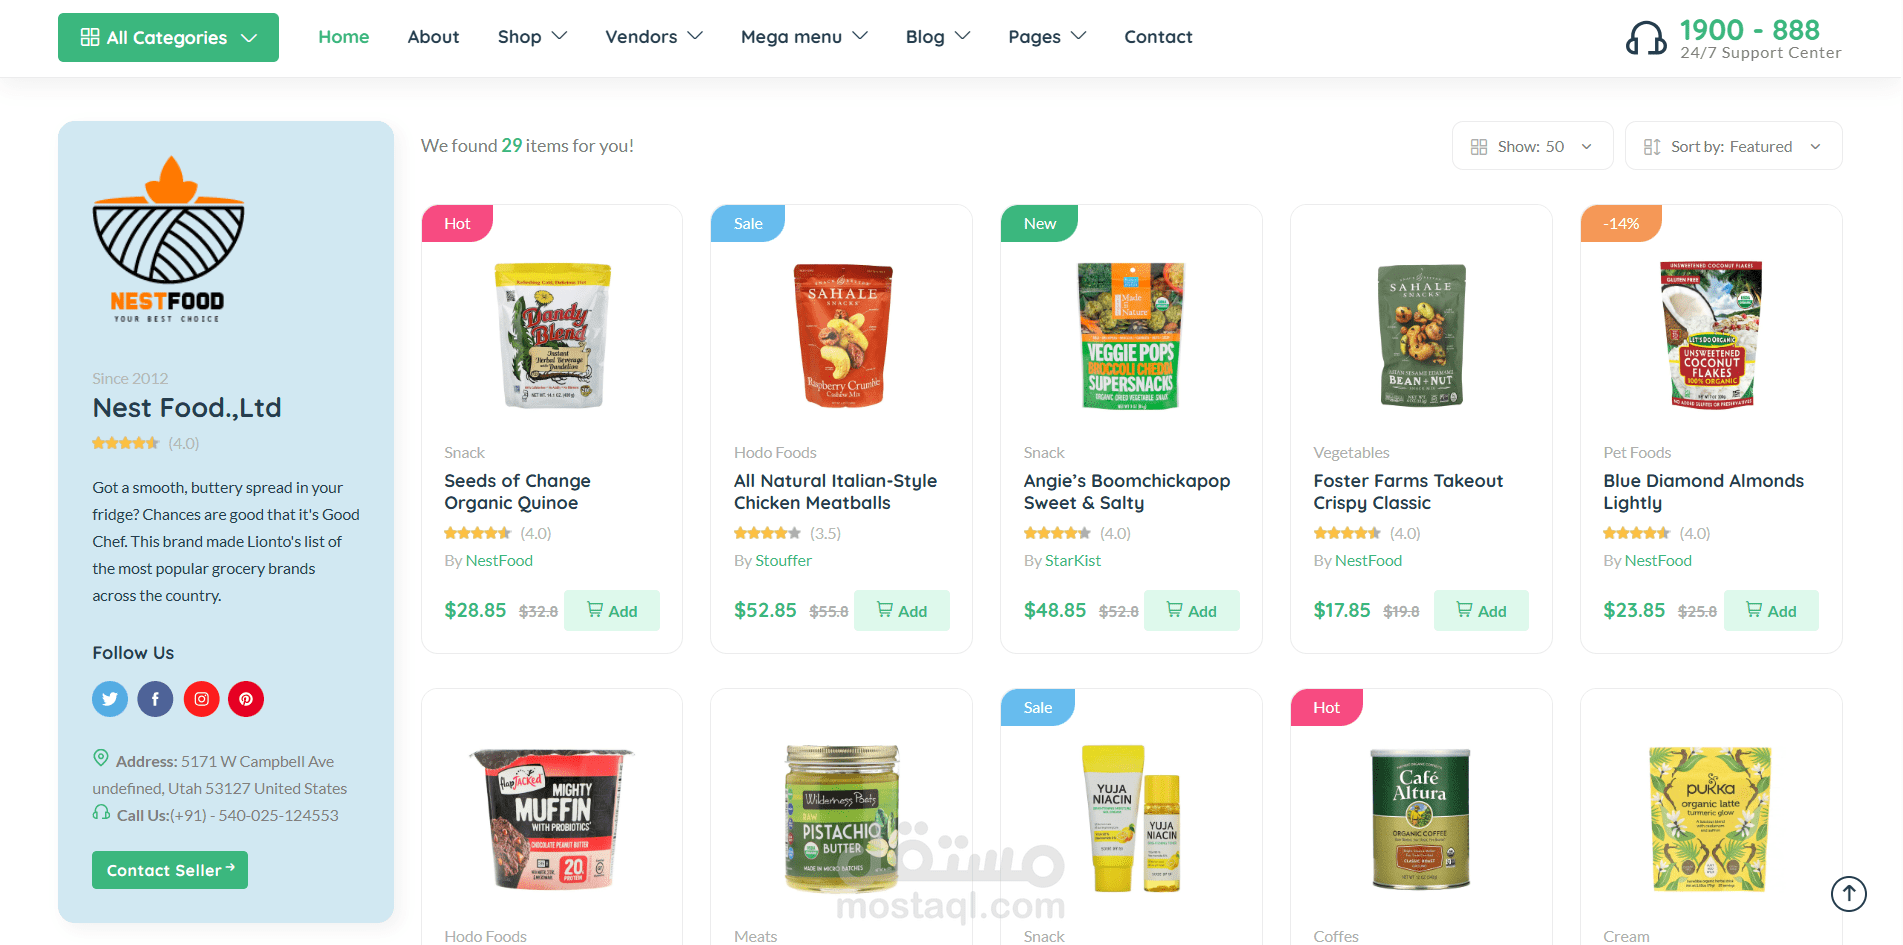Open the Pinterest social icon
The height and width of the screenshot is (945, 1903).
pos(246,699)
